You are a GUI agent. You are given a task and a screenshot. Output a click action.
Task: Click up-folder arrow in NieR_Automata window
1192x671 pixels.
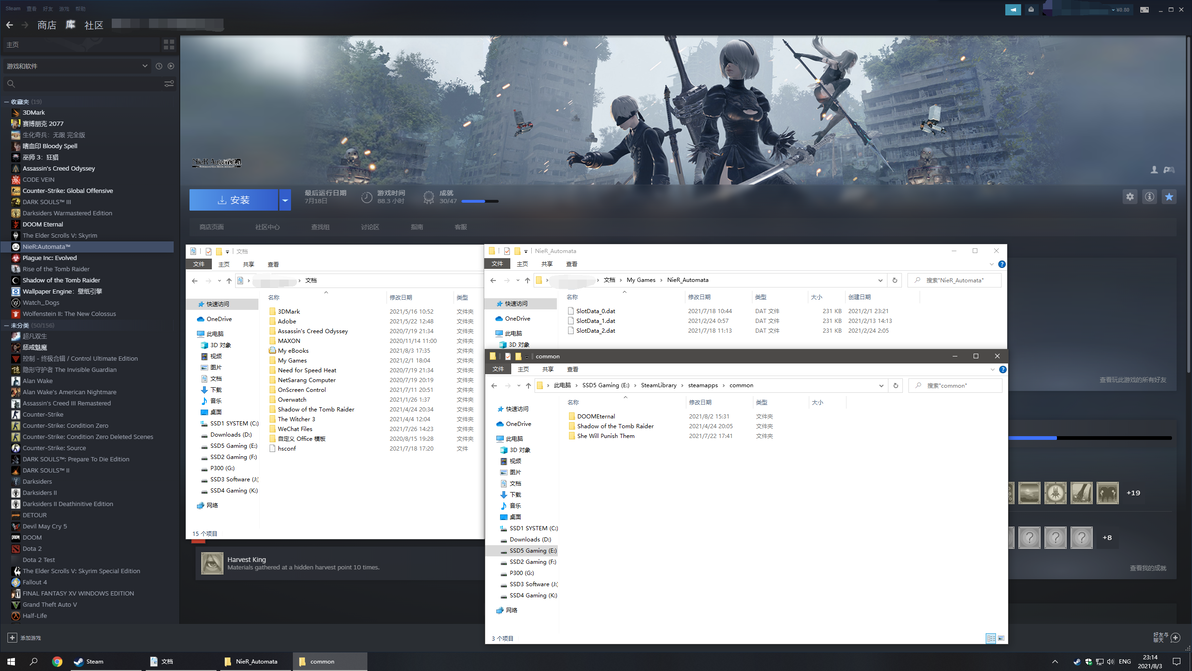(x=527, y=280)
